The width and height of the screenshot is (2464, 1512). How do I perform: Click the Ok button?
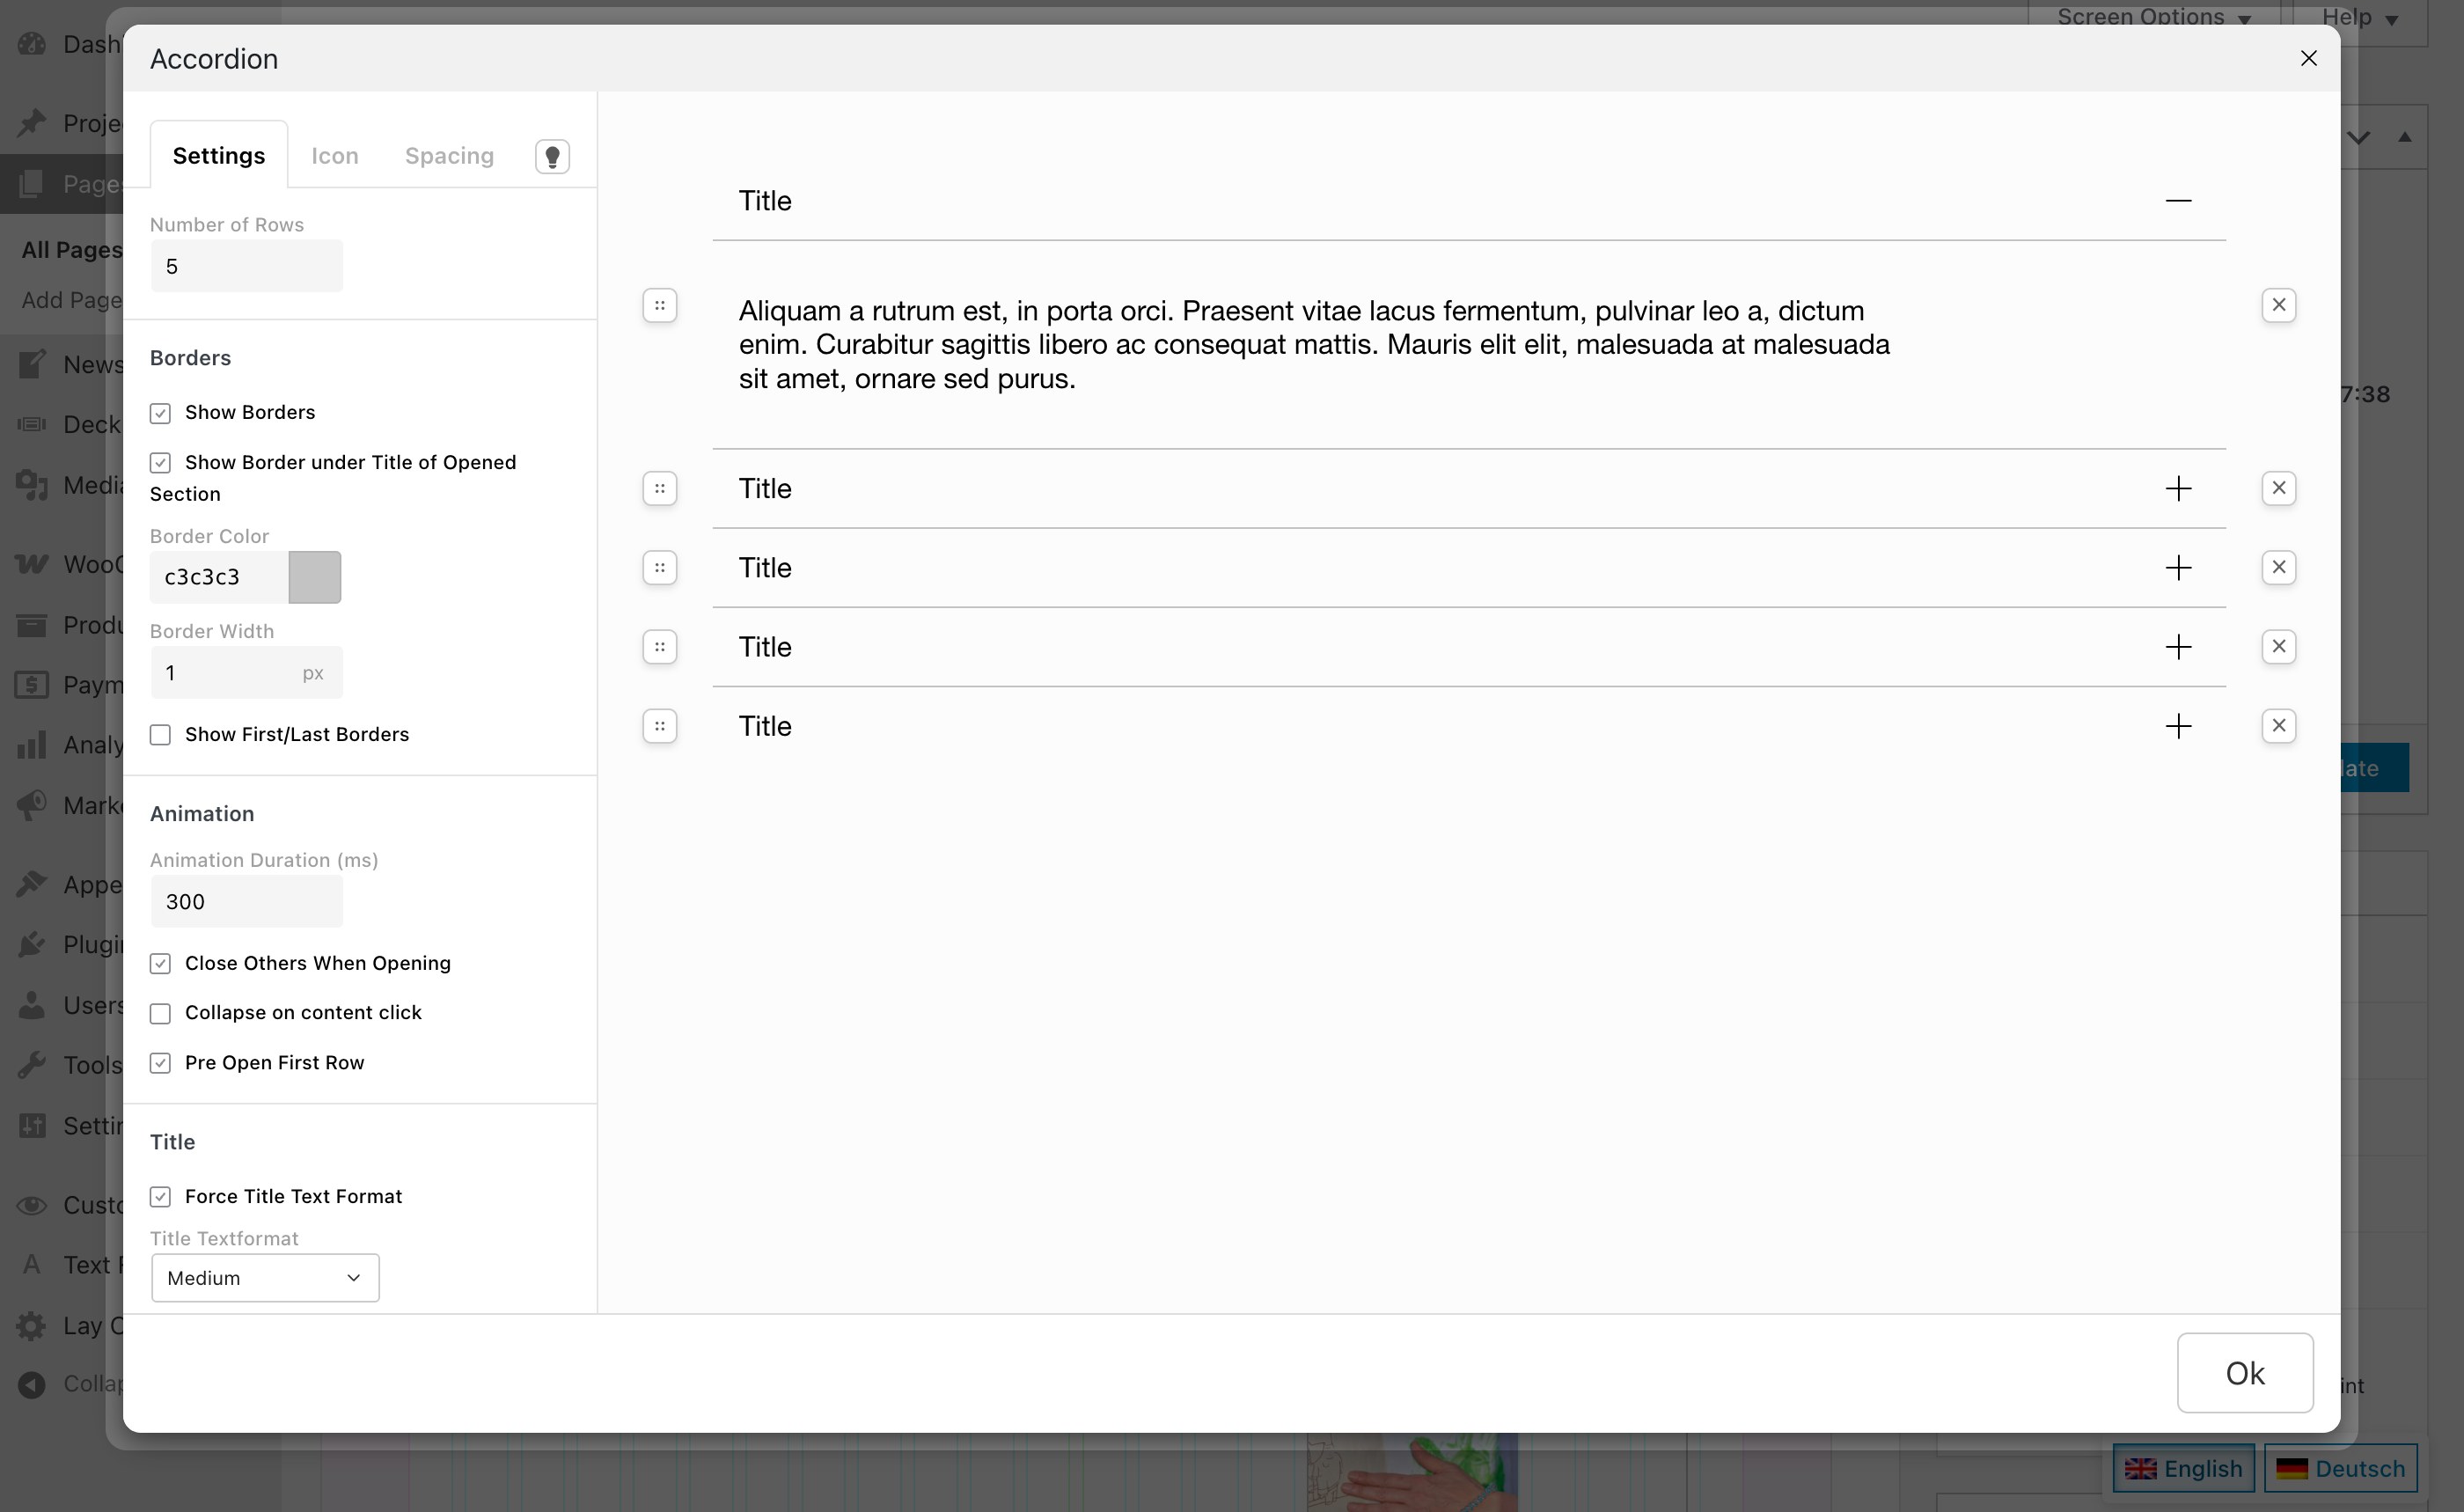2245,1373
